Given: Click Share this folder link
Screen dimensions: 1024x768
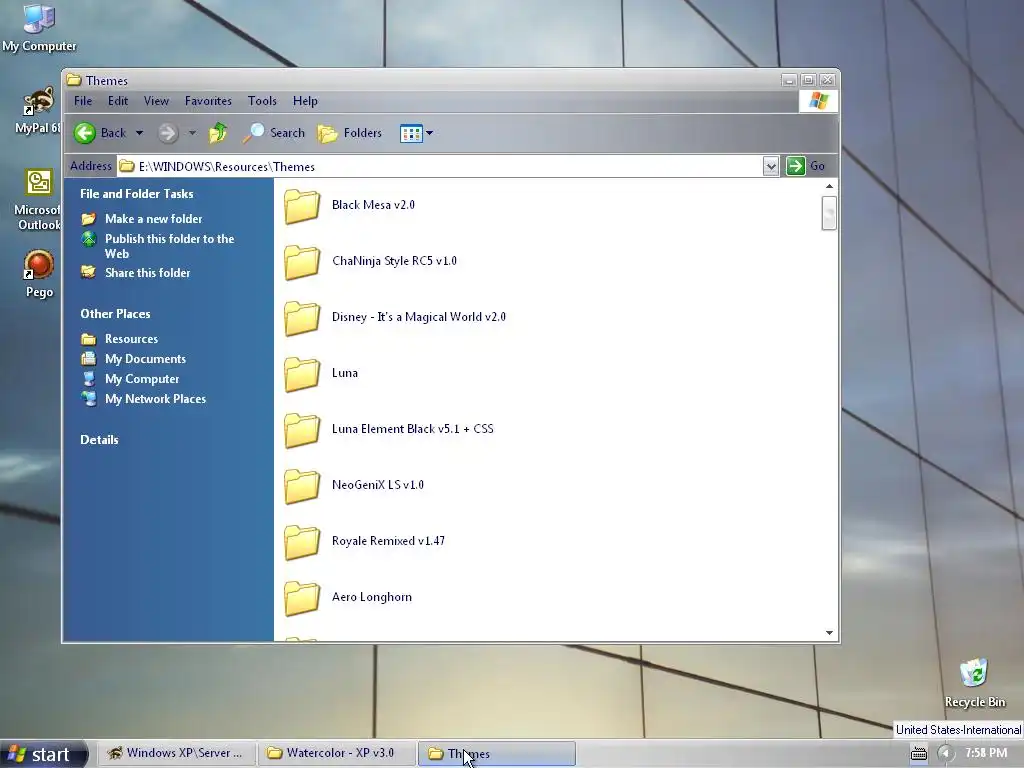Looking at the screenshot, I should (x=148, y=273).
